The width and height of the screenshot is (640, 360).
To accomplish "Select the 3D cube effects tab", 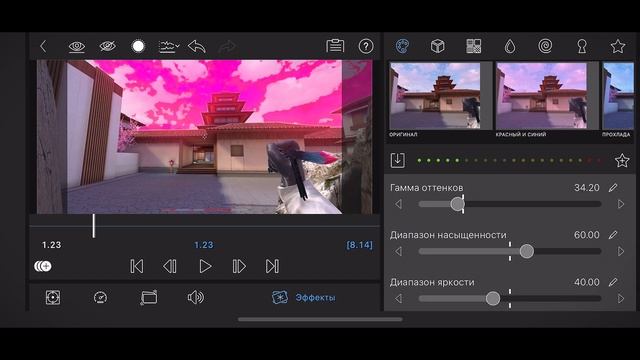I will tap(438, 46).
